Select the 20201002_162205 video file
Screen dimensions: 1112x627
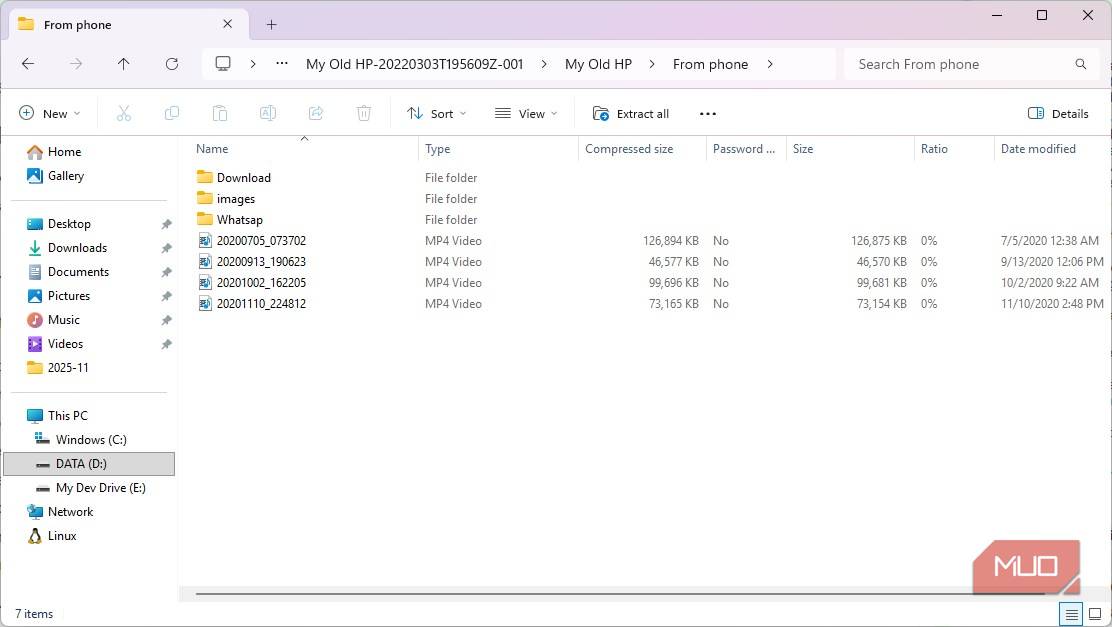tap(261, 283)
